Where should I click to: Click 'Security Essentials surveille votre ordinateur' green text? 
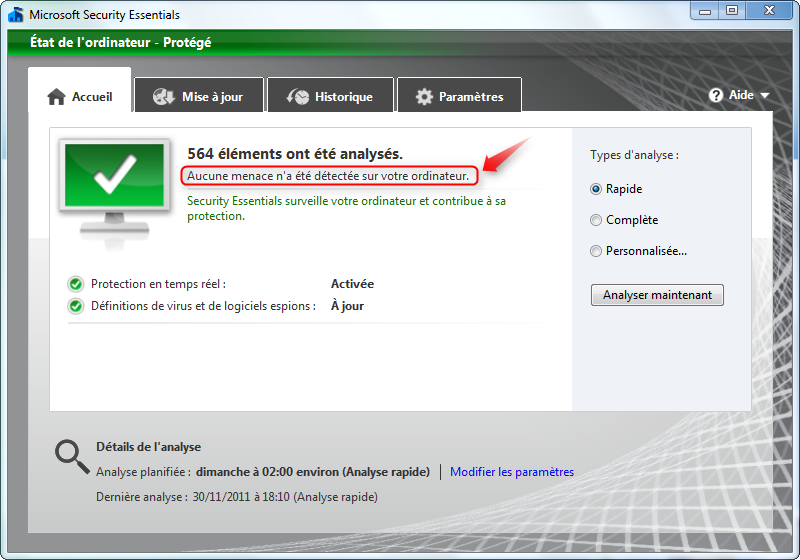(346, 208)
